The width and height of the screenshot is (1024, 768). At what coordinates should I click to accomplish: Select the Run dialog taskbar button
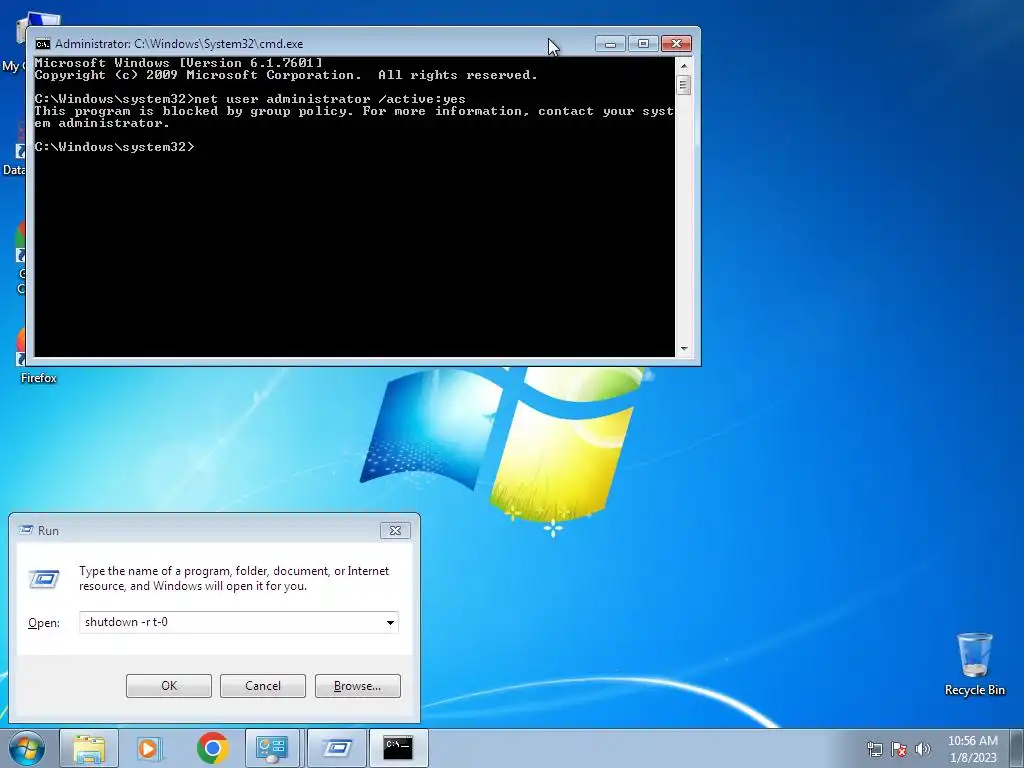point(336,748)
